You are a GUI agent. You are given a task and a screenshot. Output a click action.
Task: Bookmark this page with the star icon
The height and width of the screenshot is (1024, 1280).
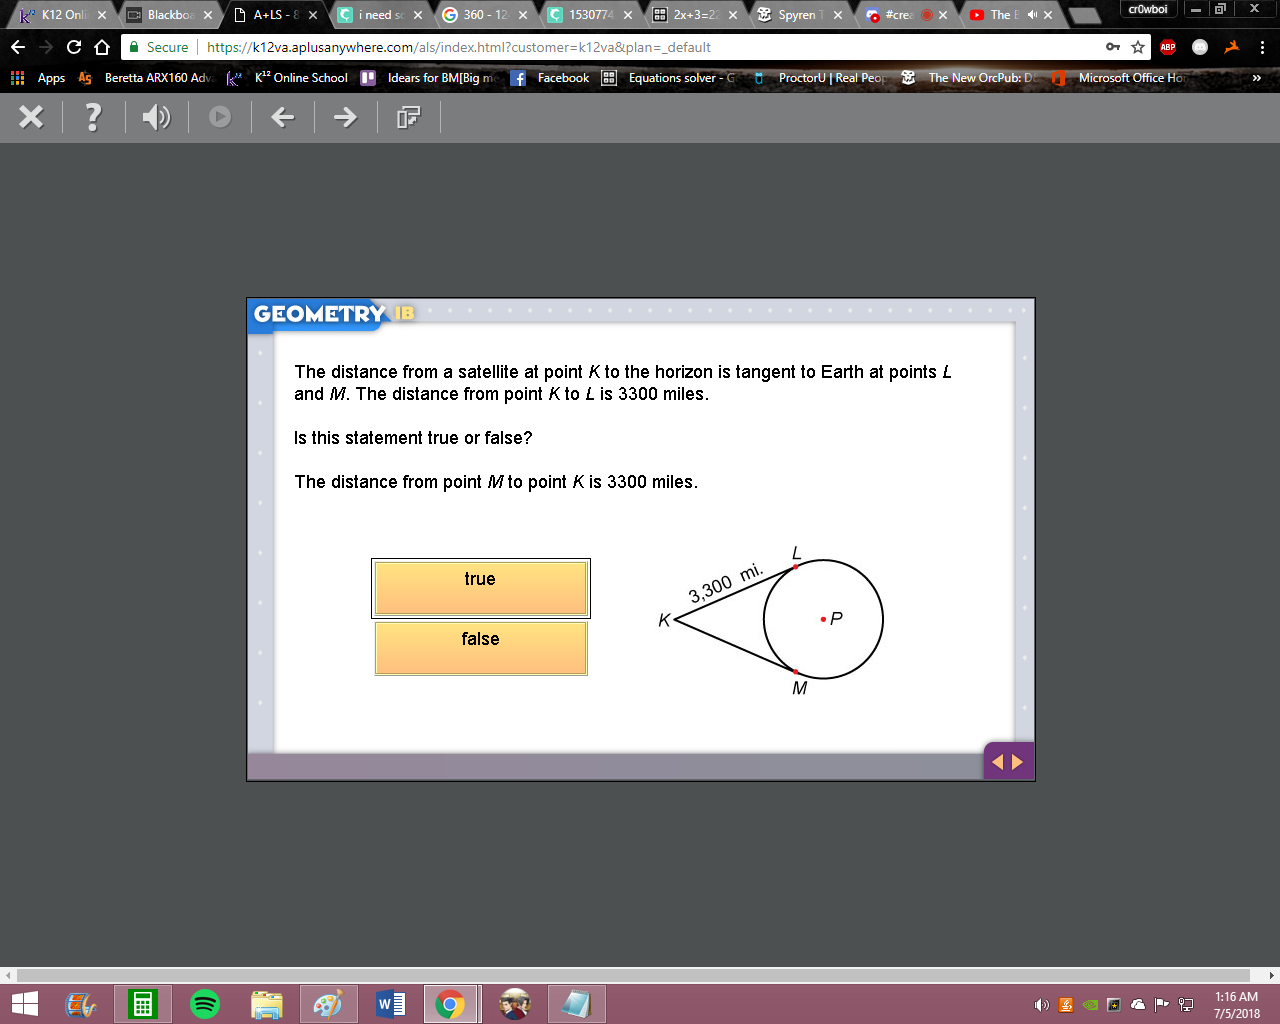(x=1138, y=47)
